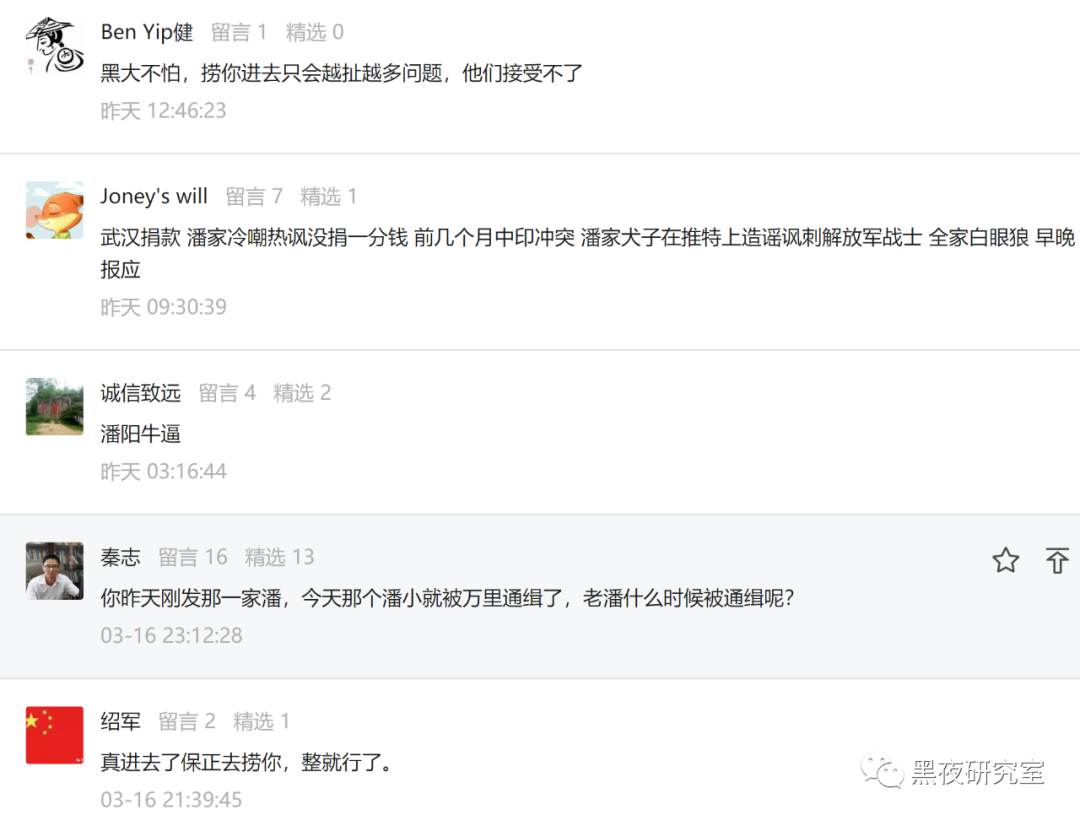Select Ben Yip健's 留言 1 count
The height and width of the screenshot is (820, 1080).
(238, 32)
